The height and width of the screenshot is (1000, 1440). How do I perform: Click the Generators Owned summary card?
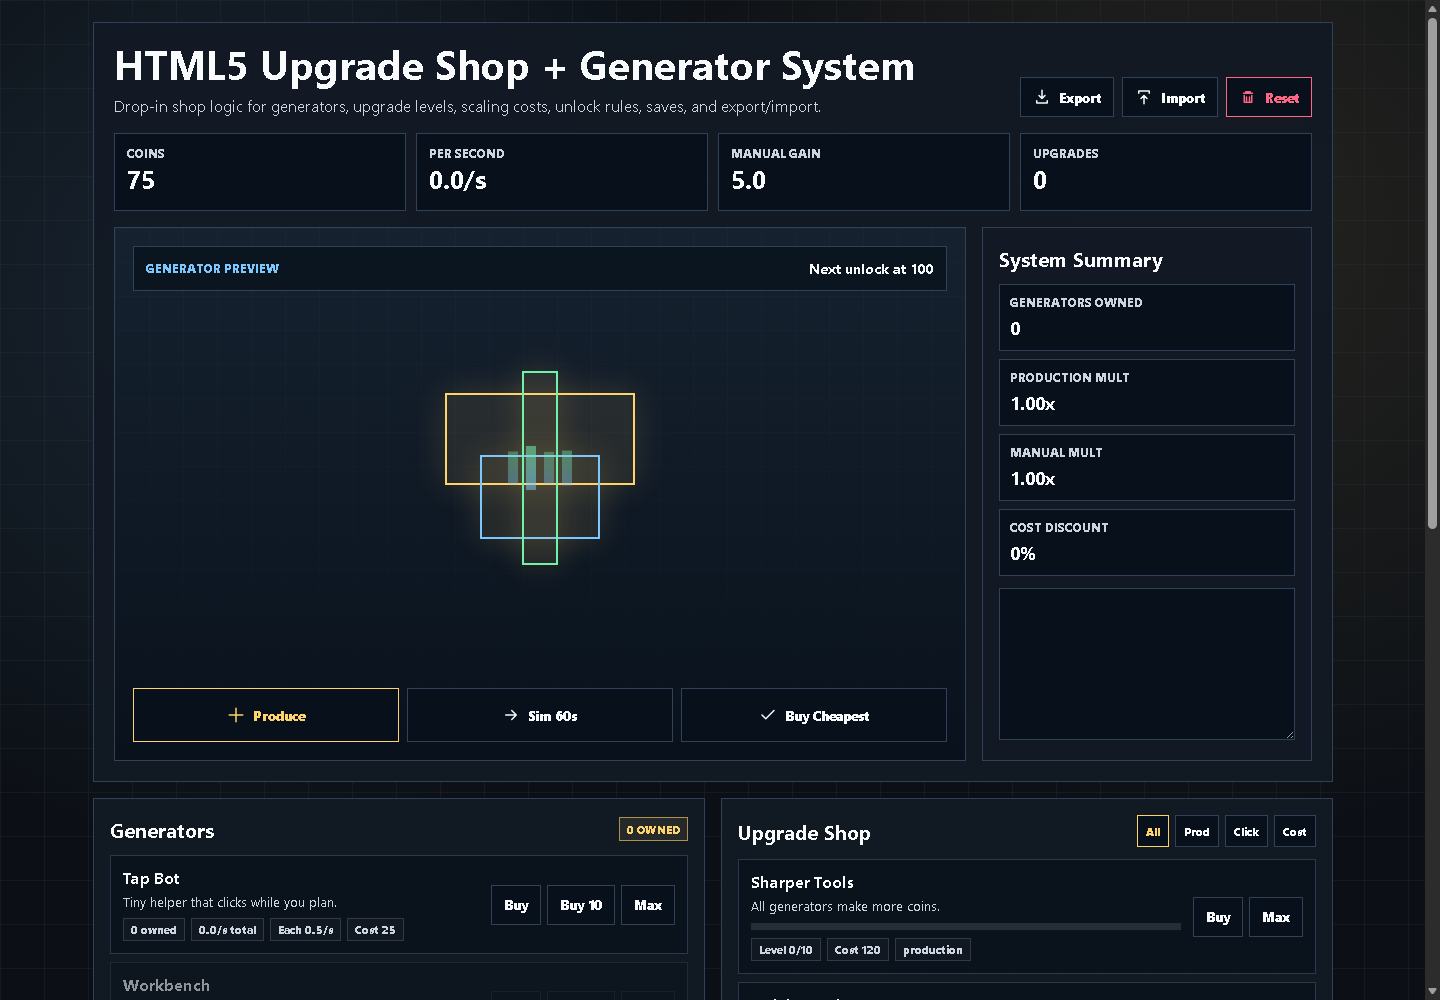pyautogui.click(x=1147, y=317)
